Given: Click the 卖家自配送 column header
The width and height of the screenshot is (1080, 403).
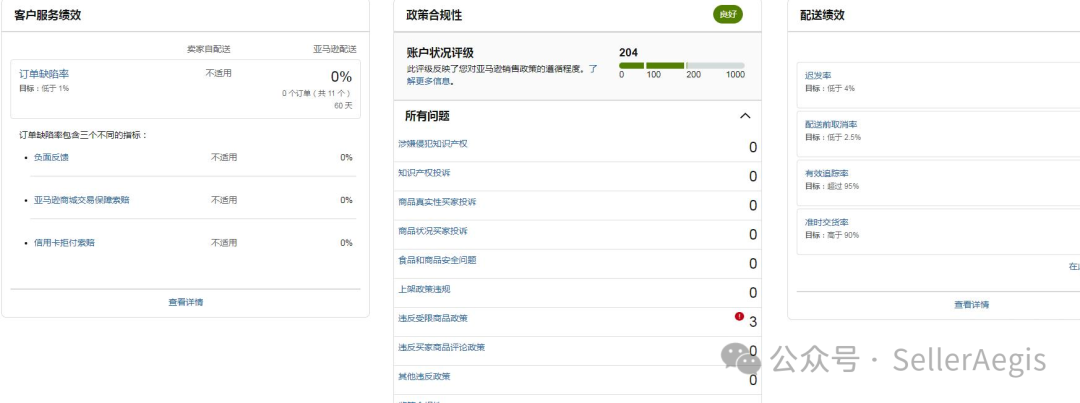Looking at the screenshot, I should point(209,50).
